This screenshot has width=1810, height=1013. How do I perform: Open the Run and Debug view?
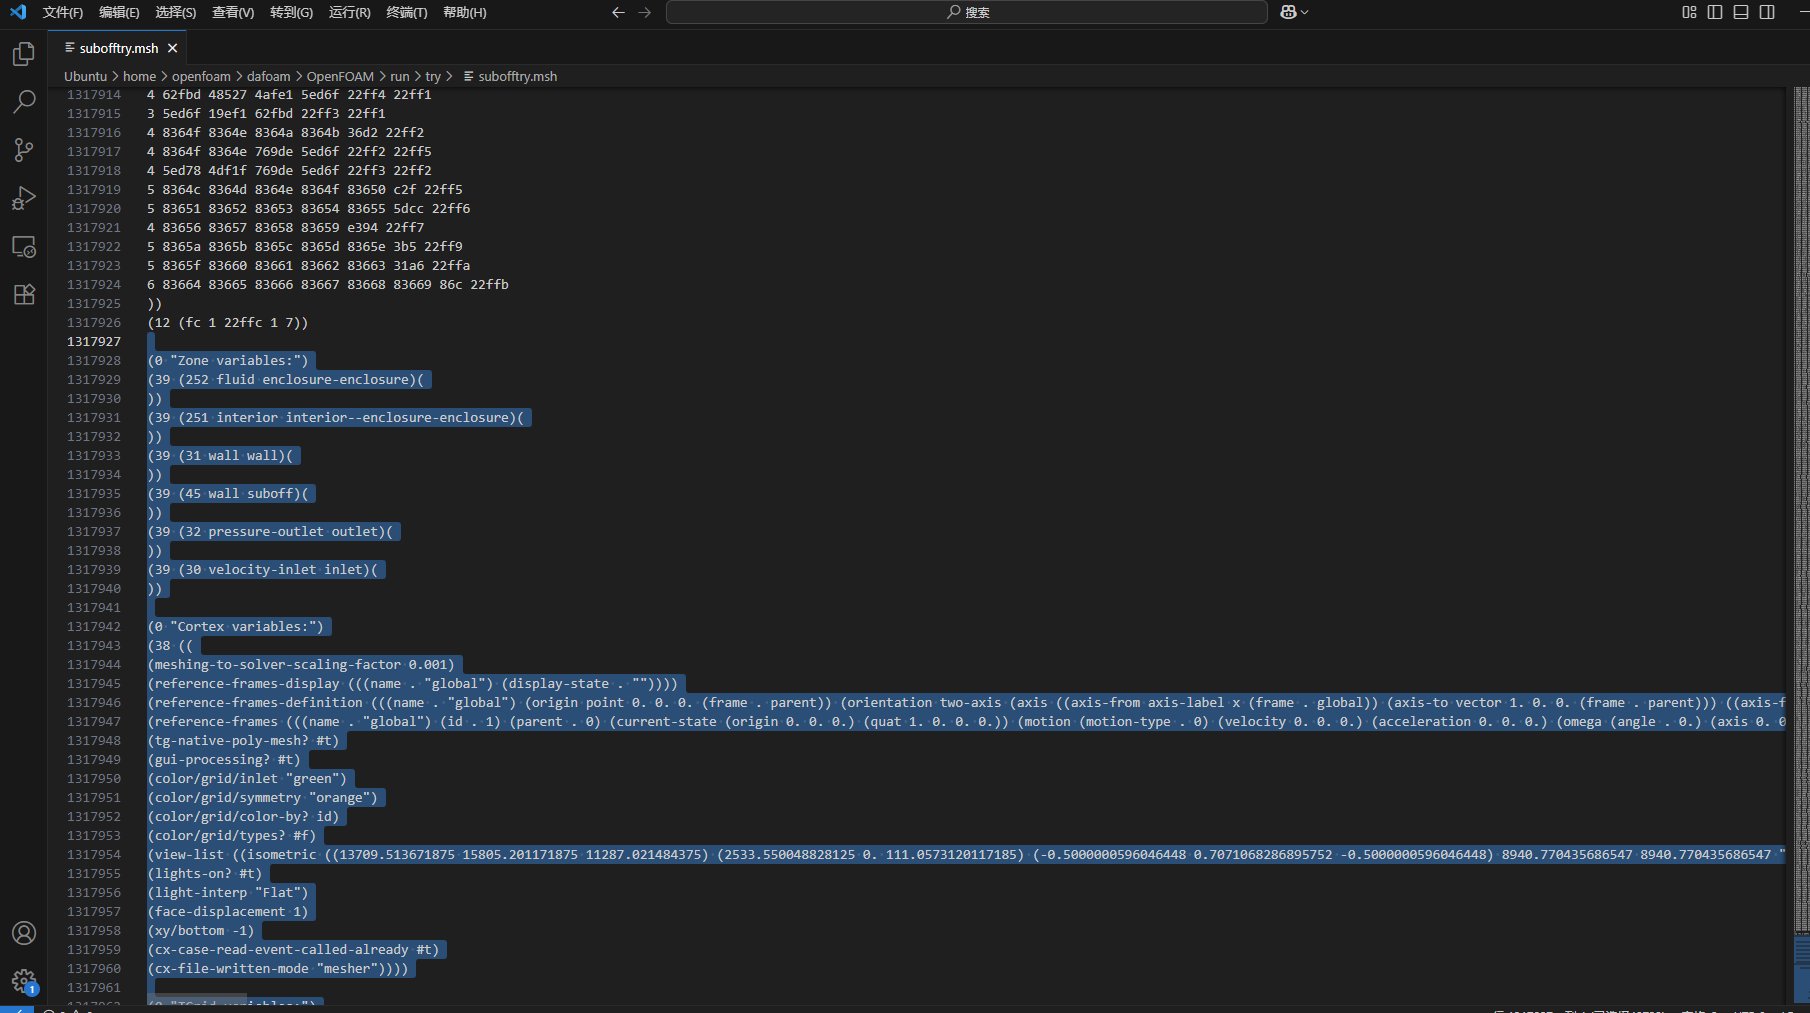24,198
